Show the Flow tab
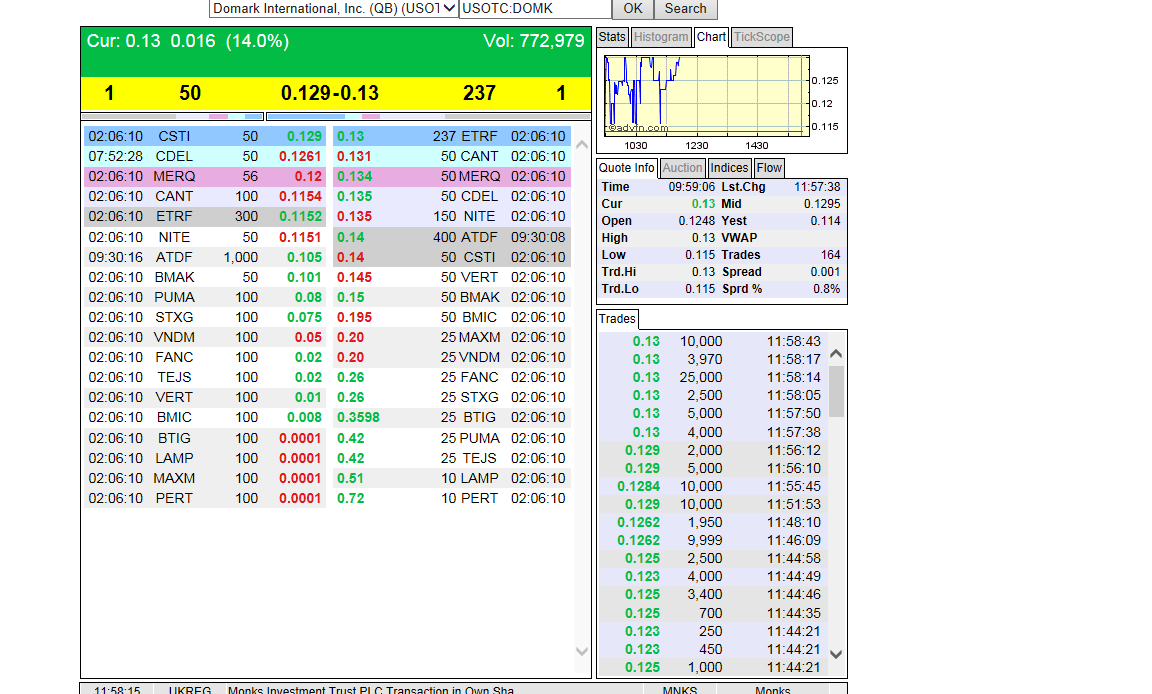Screen dimensions: 1152x694 pos(769,168)
